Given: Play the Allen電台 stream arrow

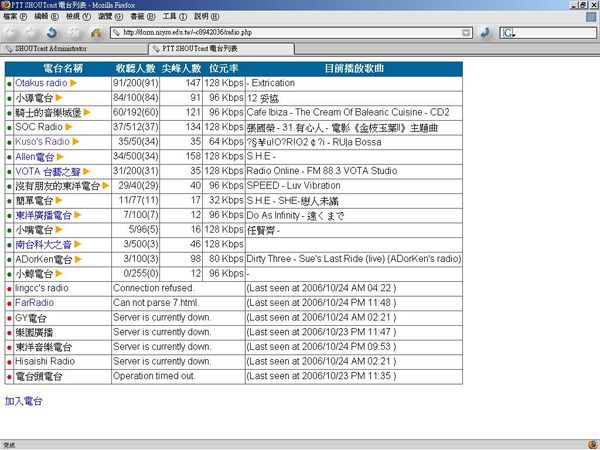Looking at the screenshot, I should click(x=60, y=157).
